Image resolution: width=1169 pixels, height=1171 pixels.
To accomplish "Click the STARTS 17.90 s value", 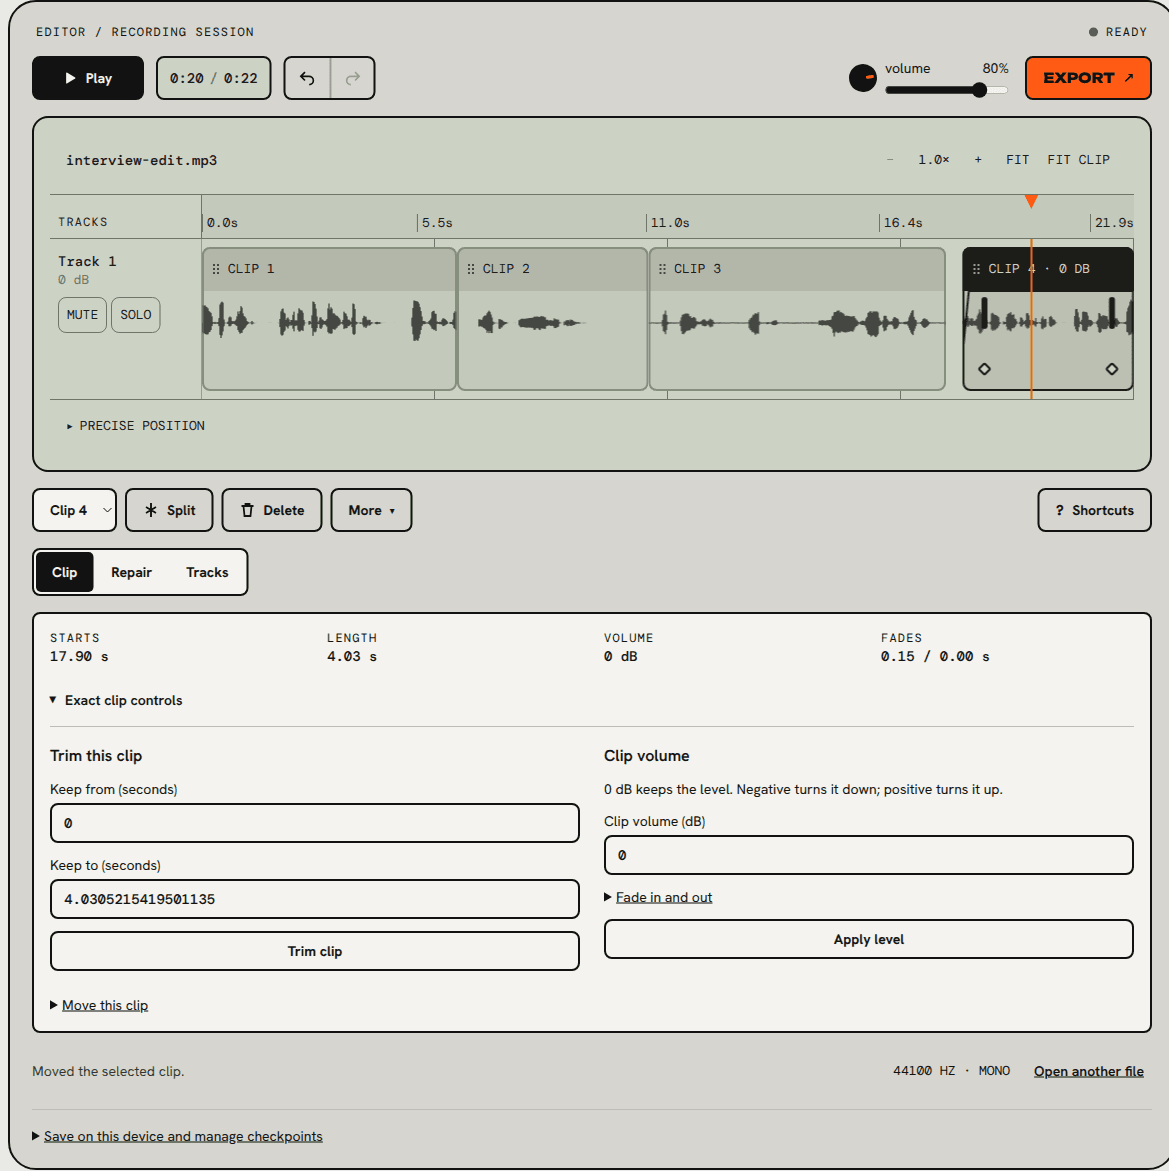I will coord(79,656).
